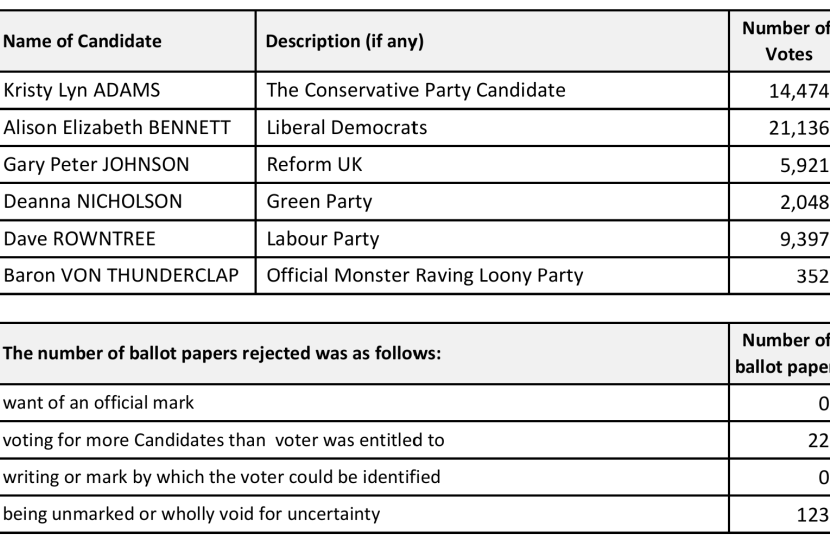
Task: Select the "Liberal Democrats" description cell
Action: 347,128
